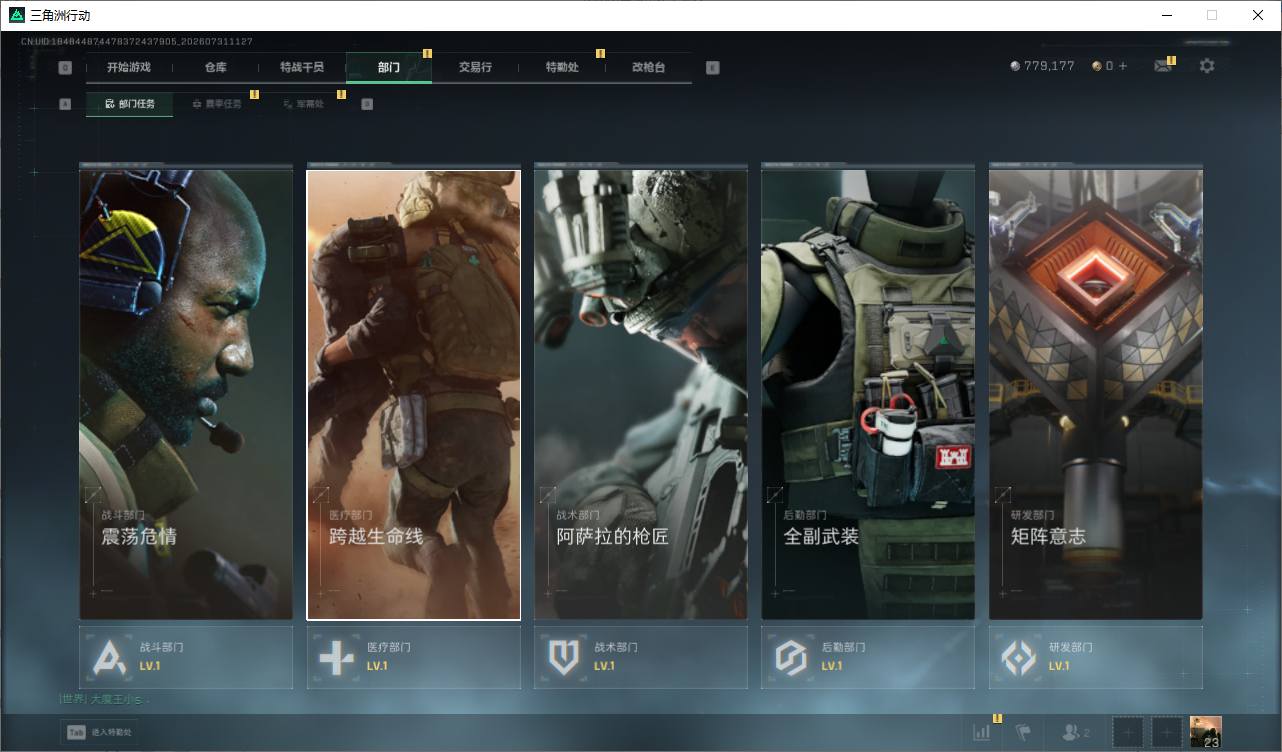The width and height of the screenshot is (1282, 752).
Task: Open the 阿萨拉的枪匠 tactical department card
Action: [641, 394]
